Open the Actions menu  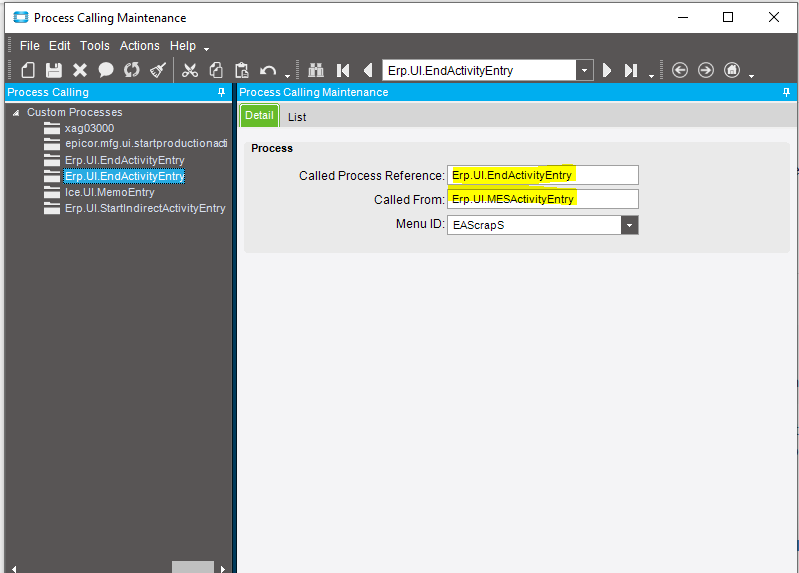click(140, 46)
